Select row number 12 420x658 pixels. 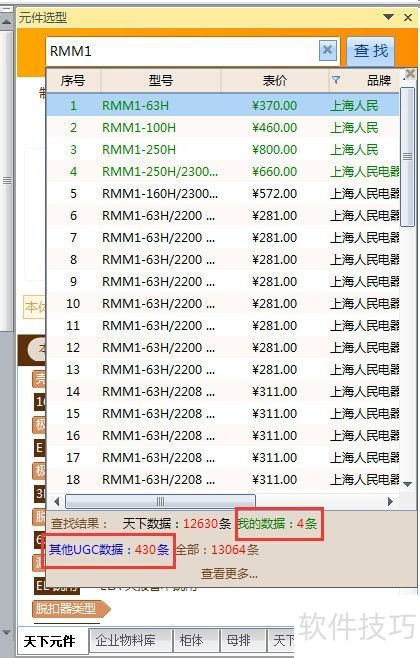(x=223, y=347)
